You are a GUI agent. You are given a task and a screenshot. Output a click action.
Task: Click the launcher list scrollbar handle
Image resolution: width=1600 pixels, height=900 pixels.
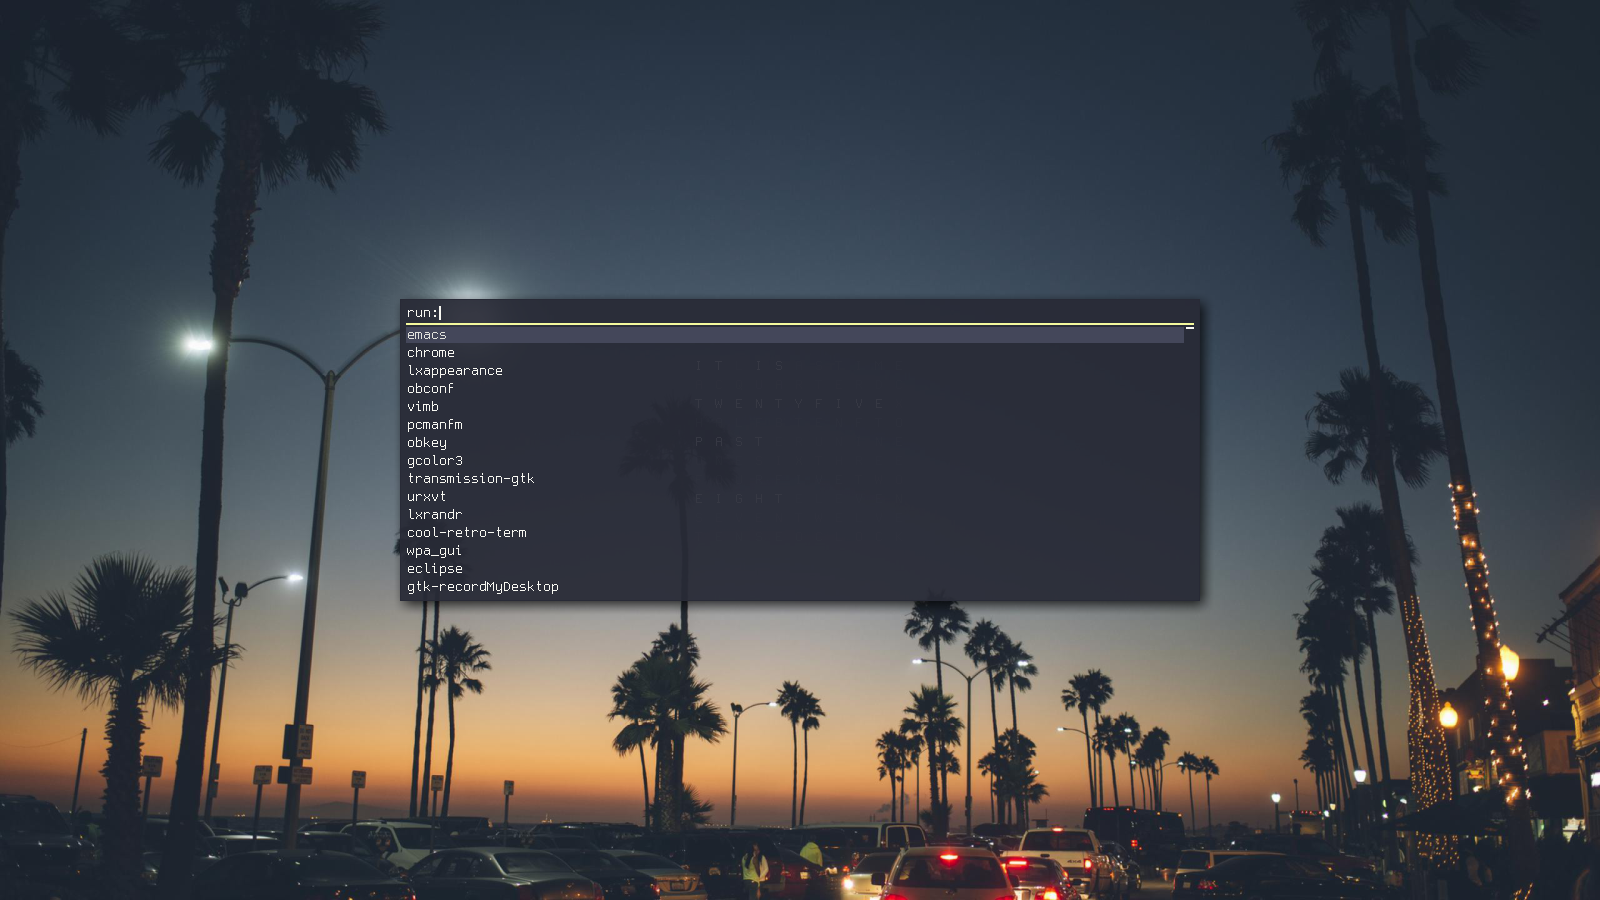click(x=1190, y=328)
